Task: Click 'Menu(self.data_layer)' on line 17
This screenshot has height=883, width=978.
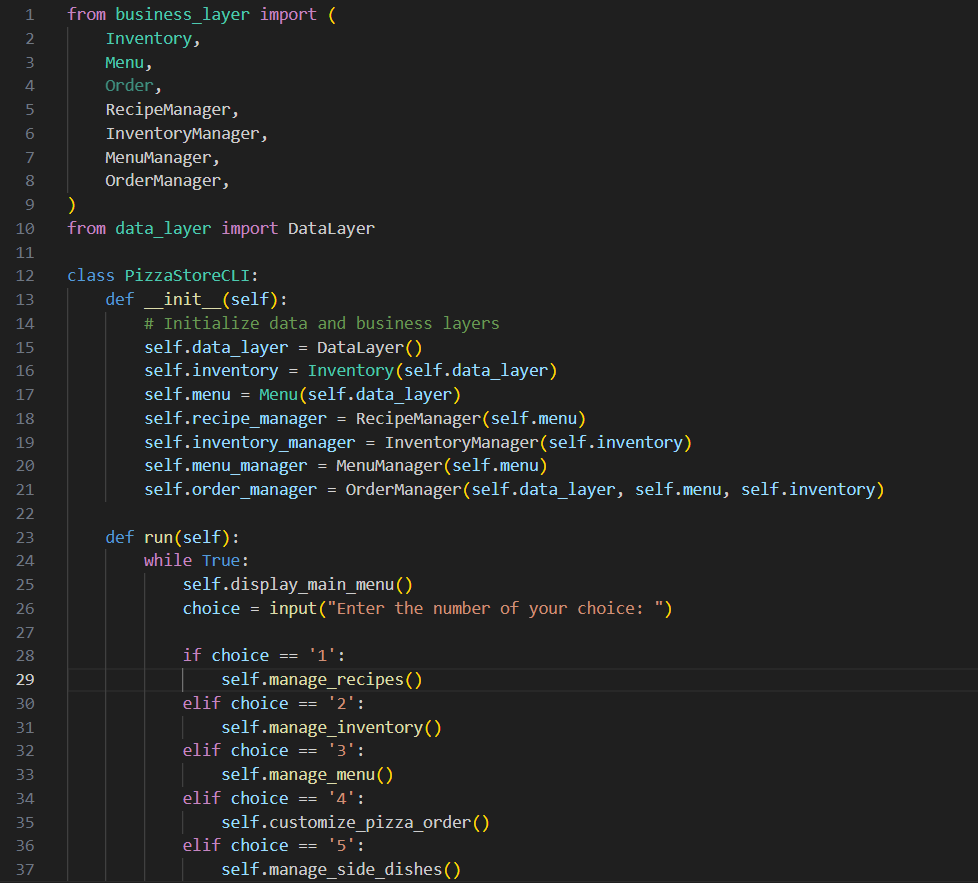Action: point(359,395)
